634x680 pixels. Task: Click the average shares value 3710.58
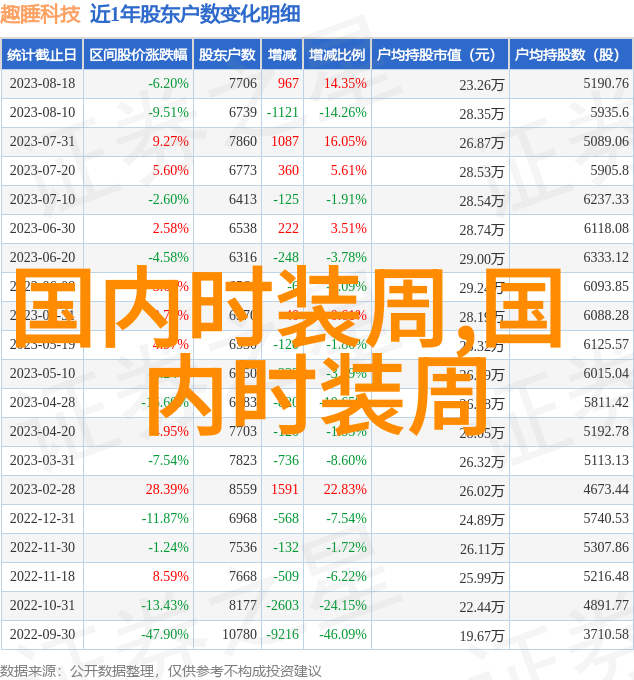(x=606, y=634)
